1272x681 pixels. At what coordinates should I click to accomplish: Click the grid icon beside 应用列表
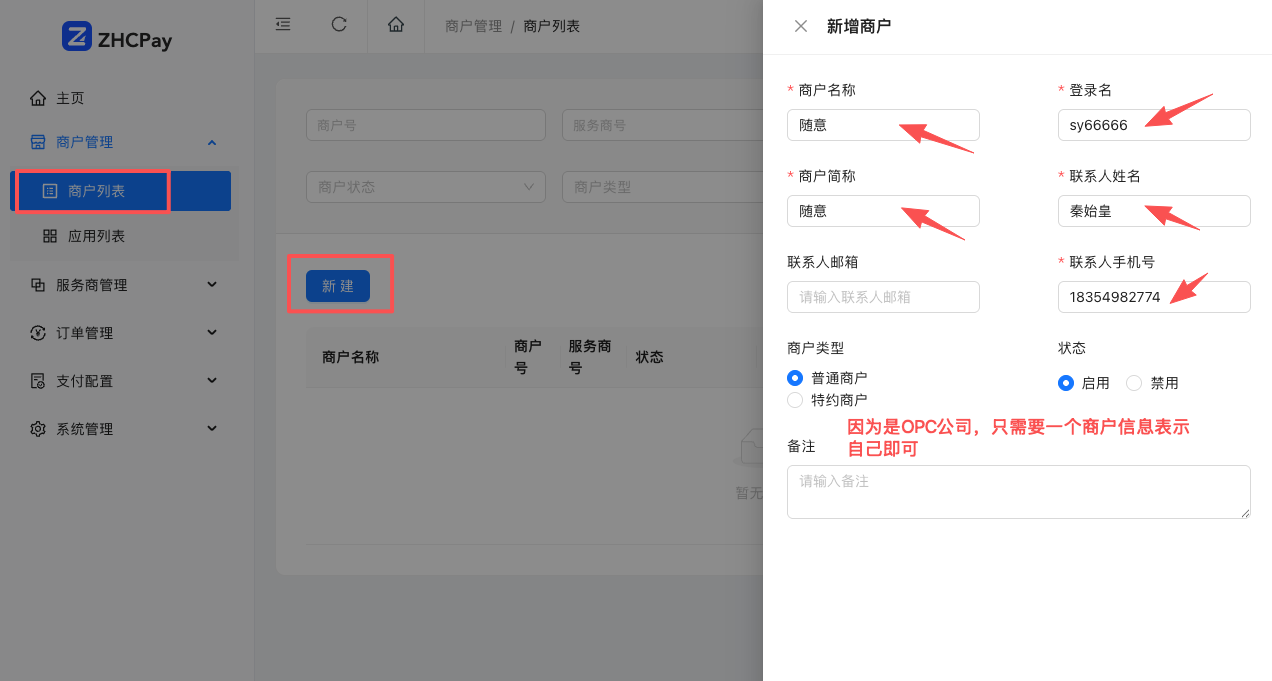[x=50, y=236]
